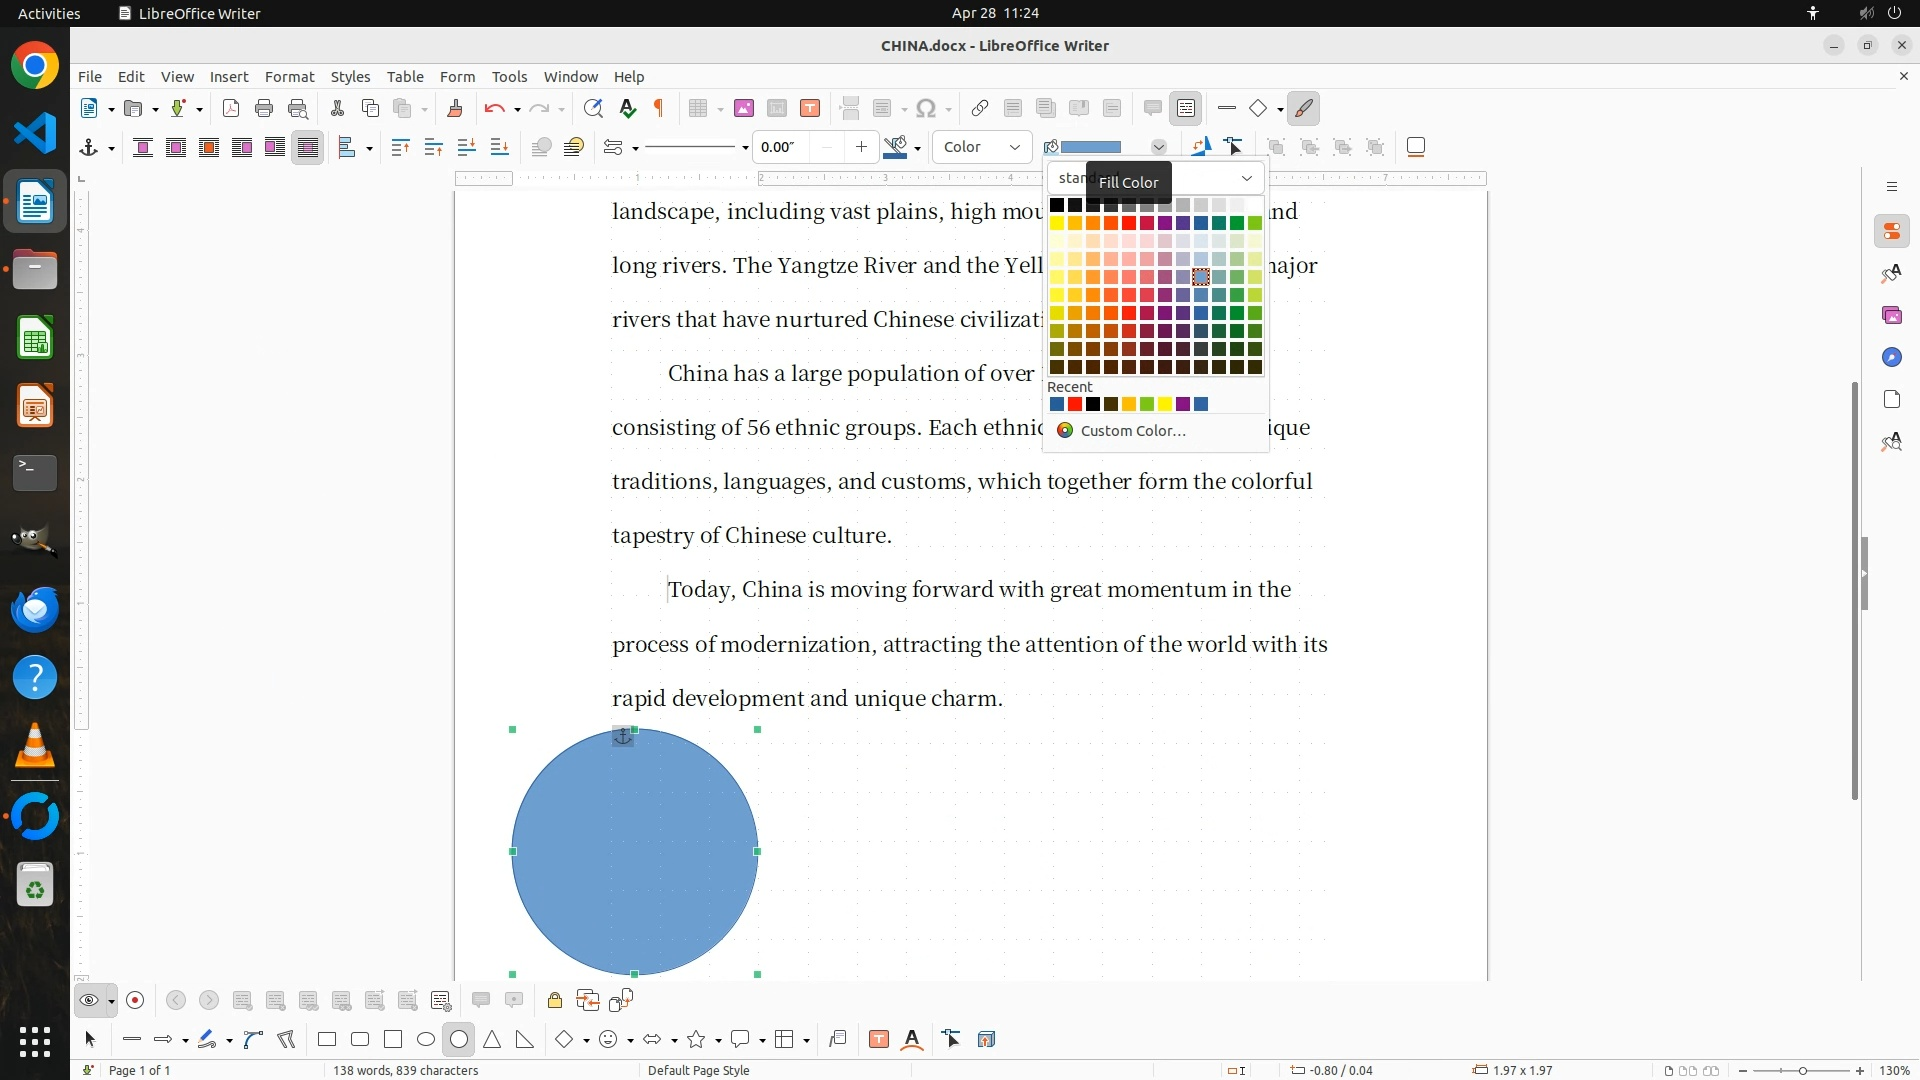1920x1080 pixels.
Task: Open the Styles menu
Action: [350, 77]
